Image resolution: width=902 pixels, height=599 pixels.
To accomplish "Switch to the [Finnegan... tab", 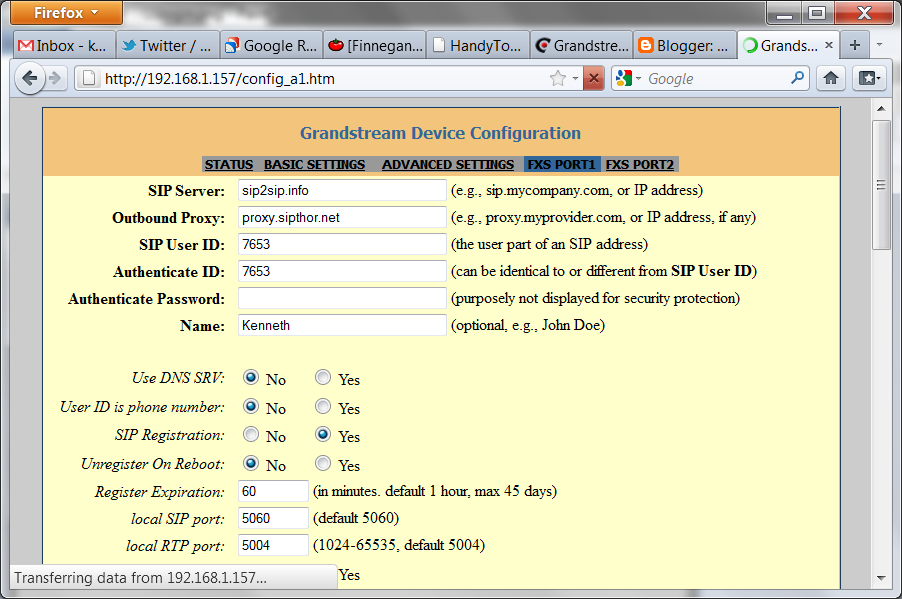I will coord(374,45).
